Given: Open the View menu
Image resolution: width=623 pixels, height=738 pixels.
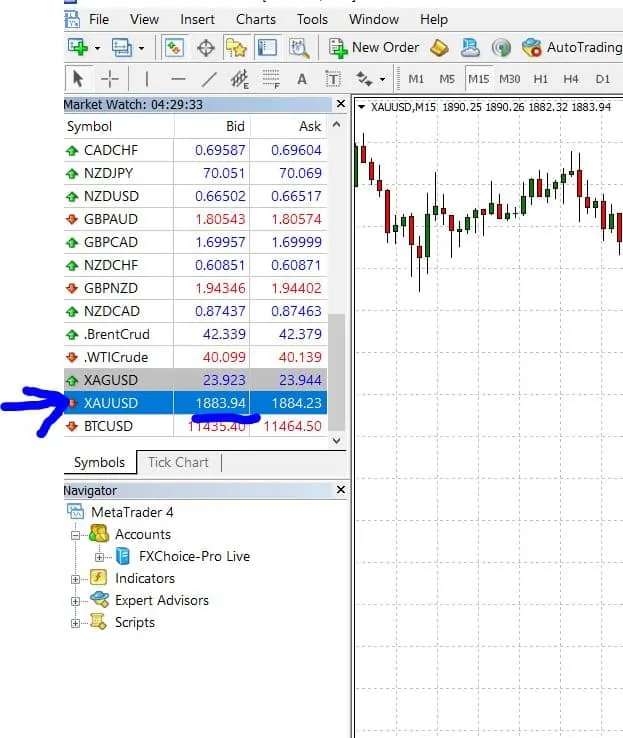Looking at the screenshot, I should point(144,19).
